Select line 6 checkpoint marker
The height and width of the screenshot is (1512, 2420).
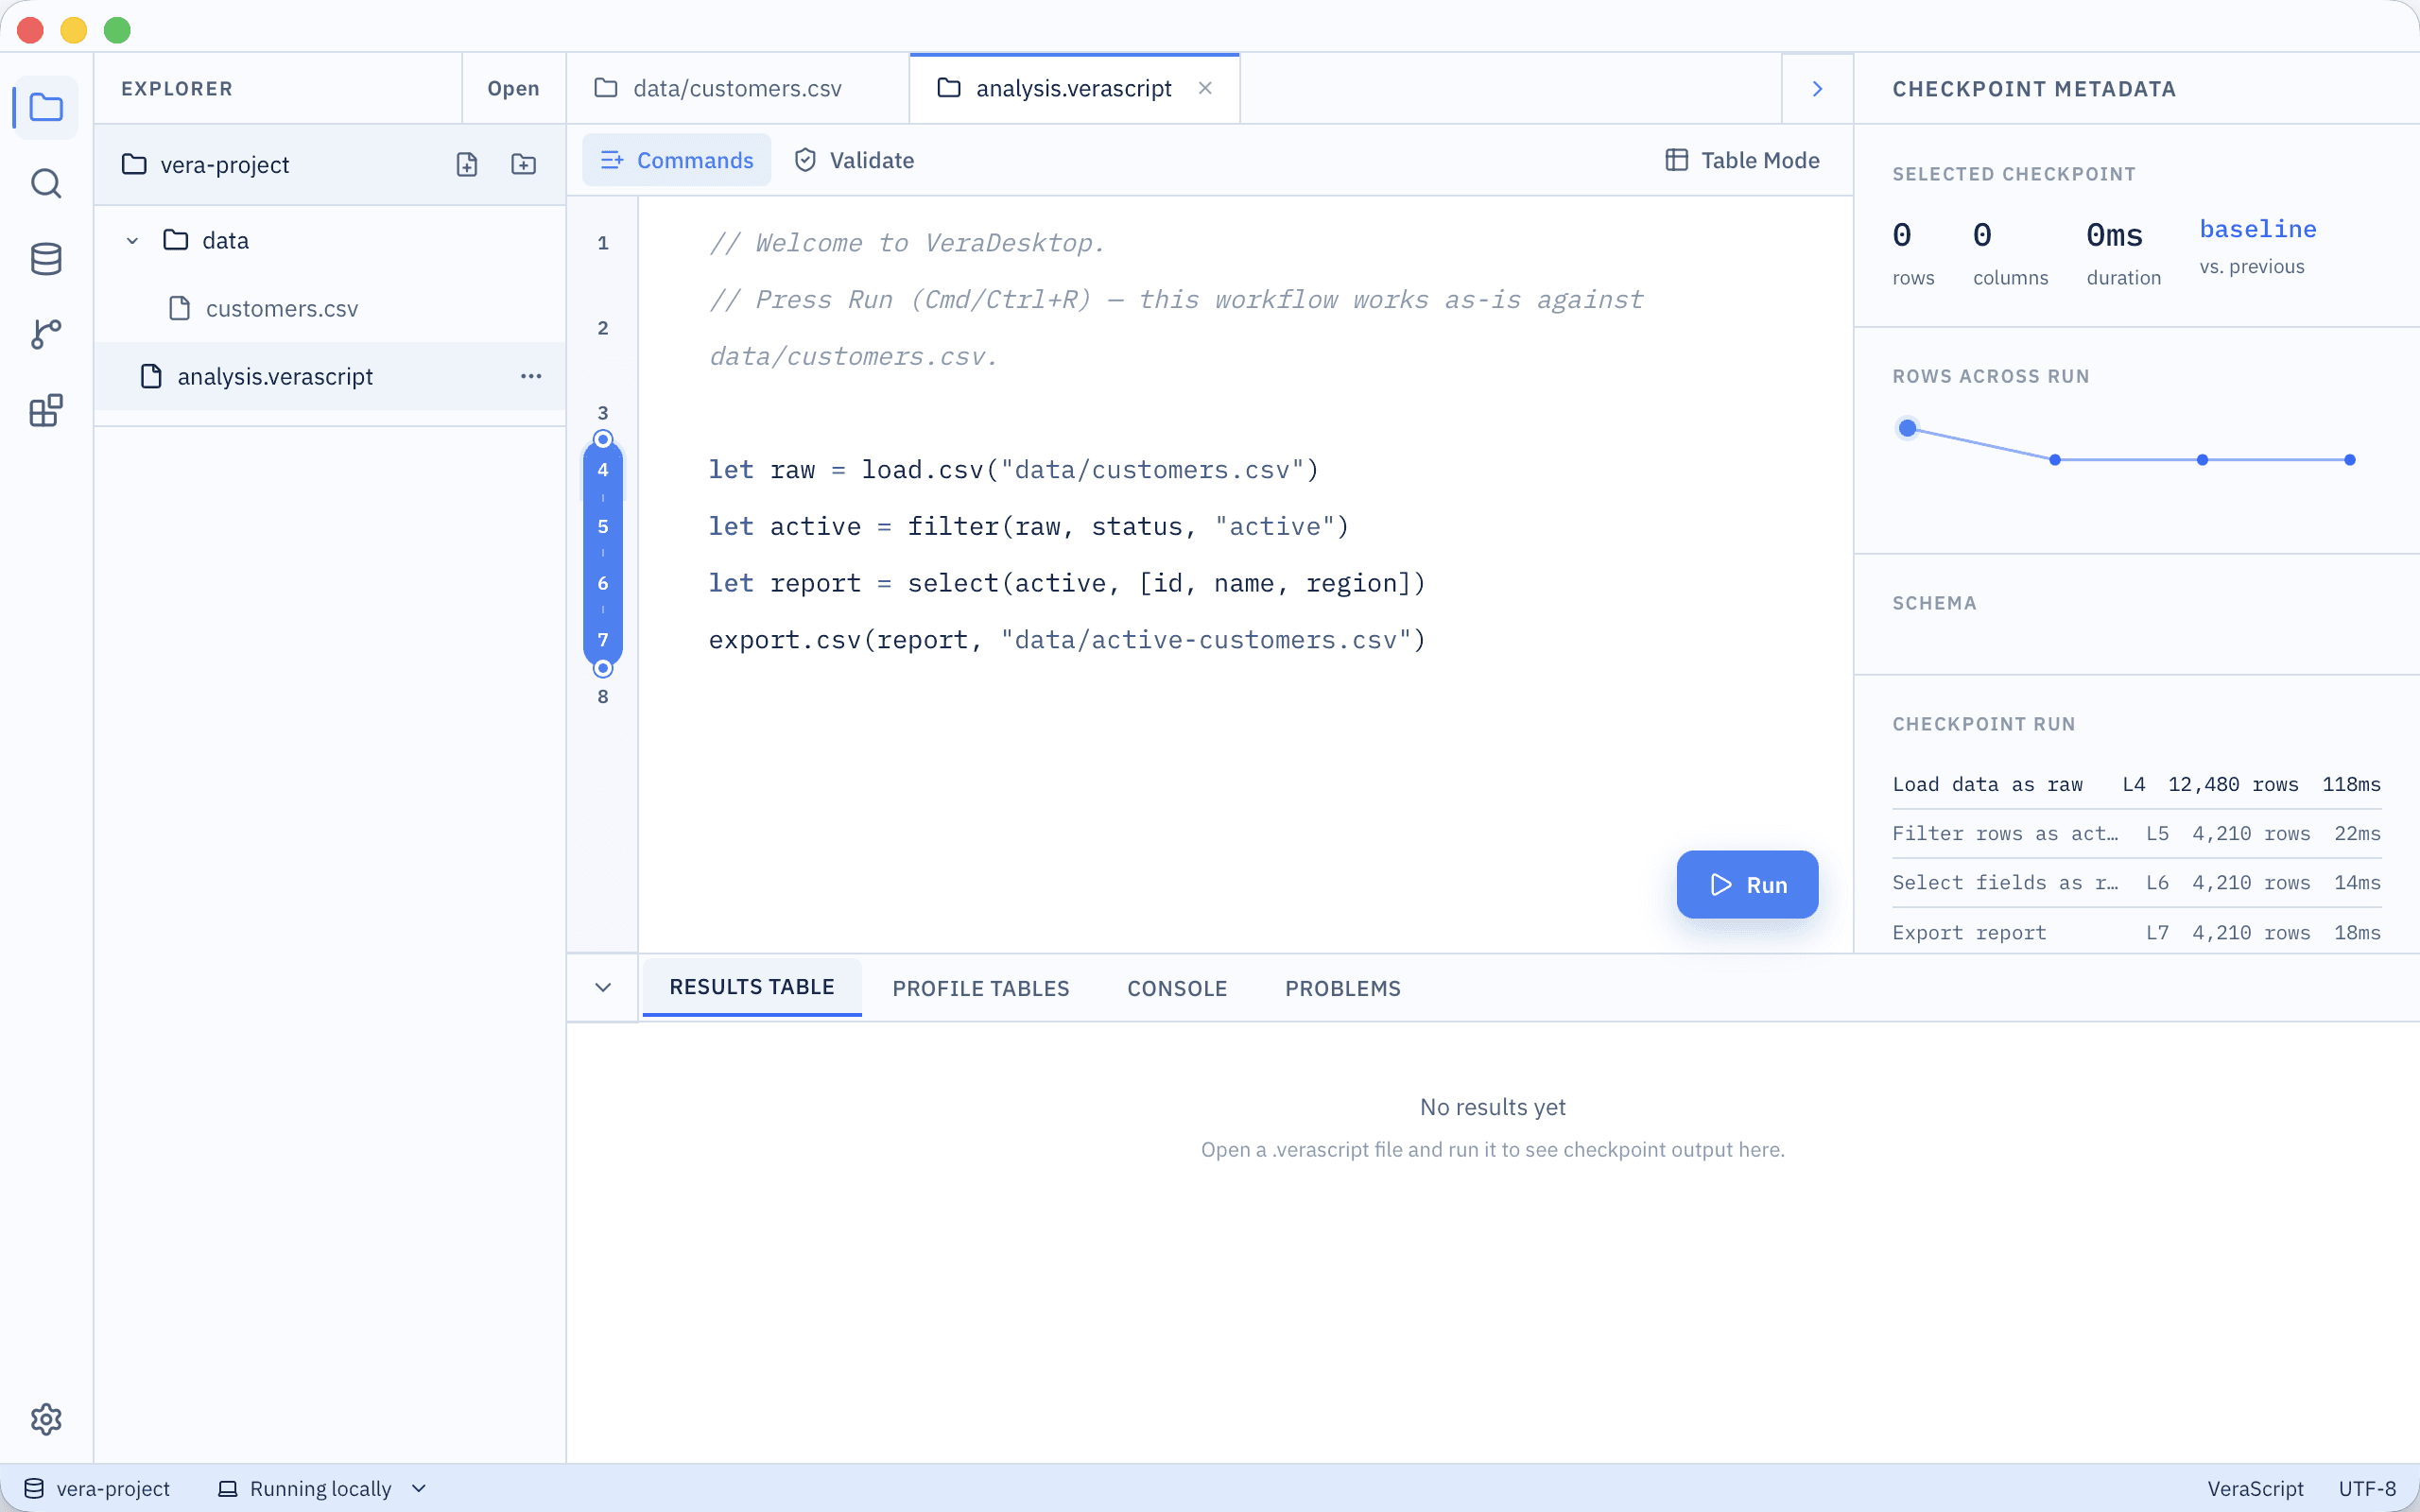click(602, 583)
